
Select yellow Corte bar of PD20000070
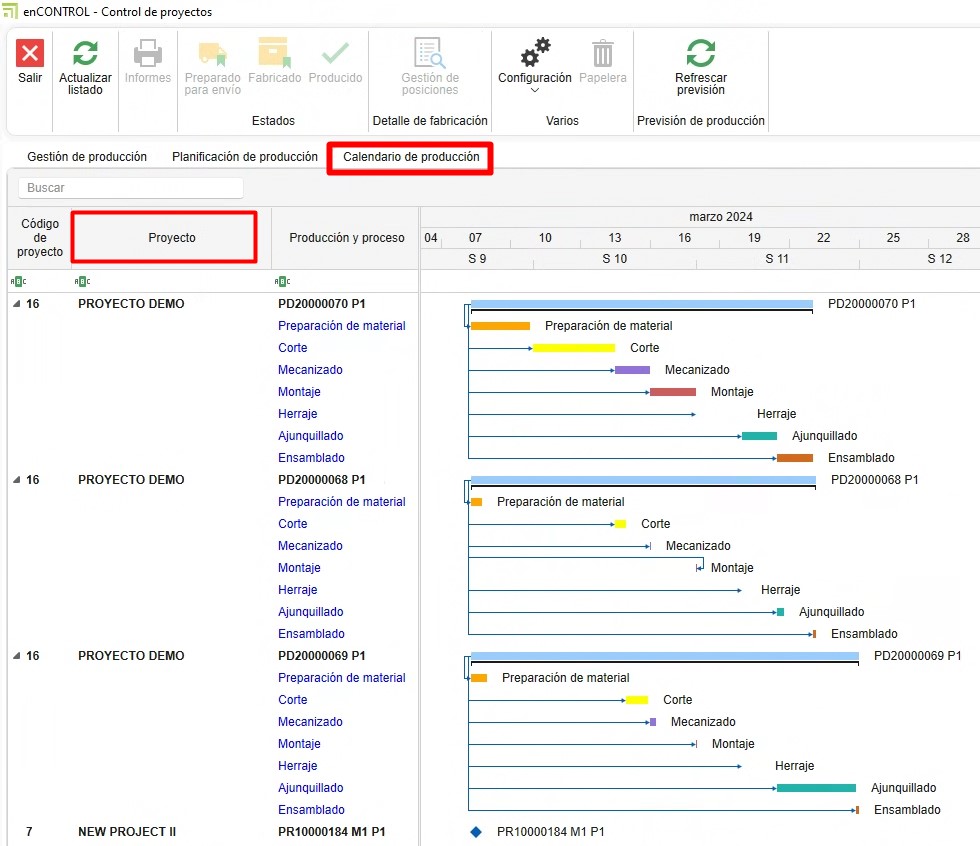(574, 348)
